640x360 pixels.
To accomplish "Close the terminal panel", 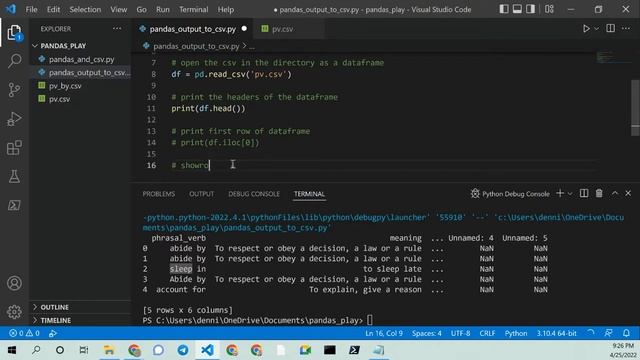I will [x=628, y=193].
